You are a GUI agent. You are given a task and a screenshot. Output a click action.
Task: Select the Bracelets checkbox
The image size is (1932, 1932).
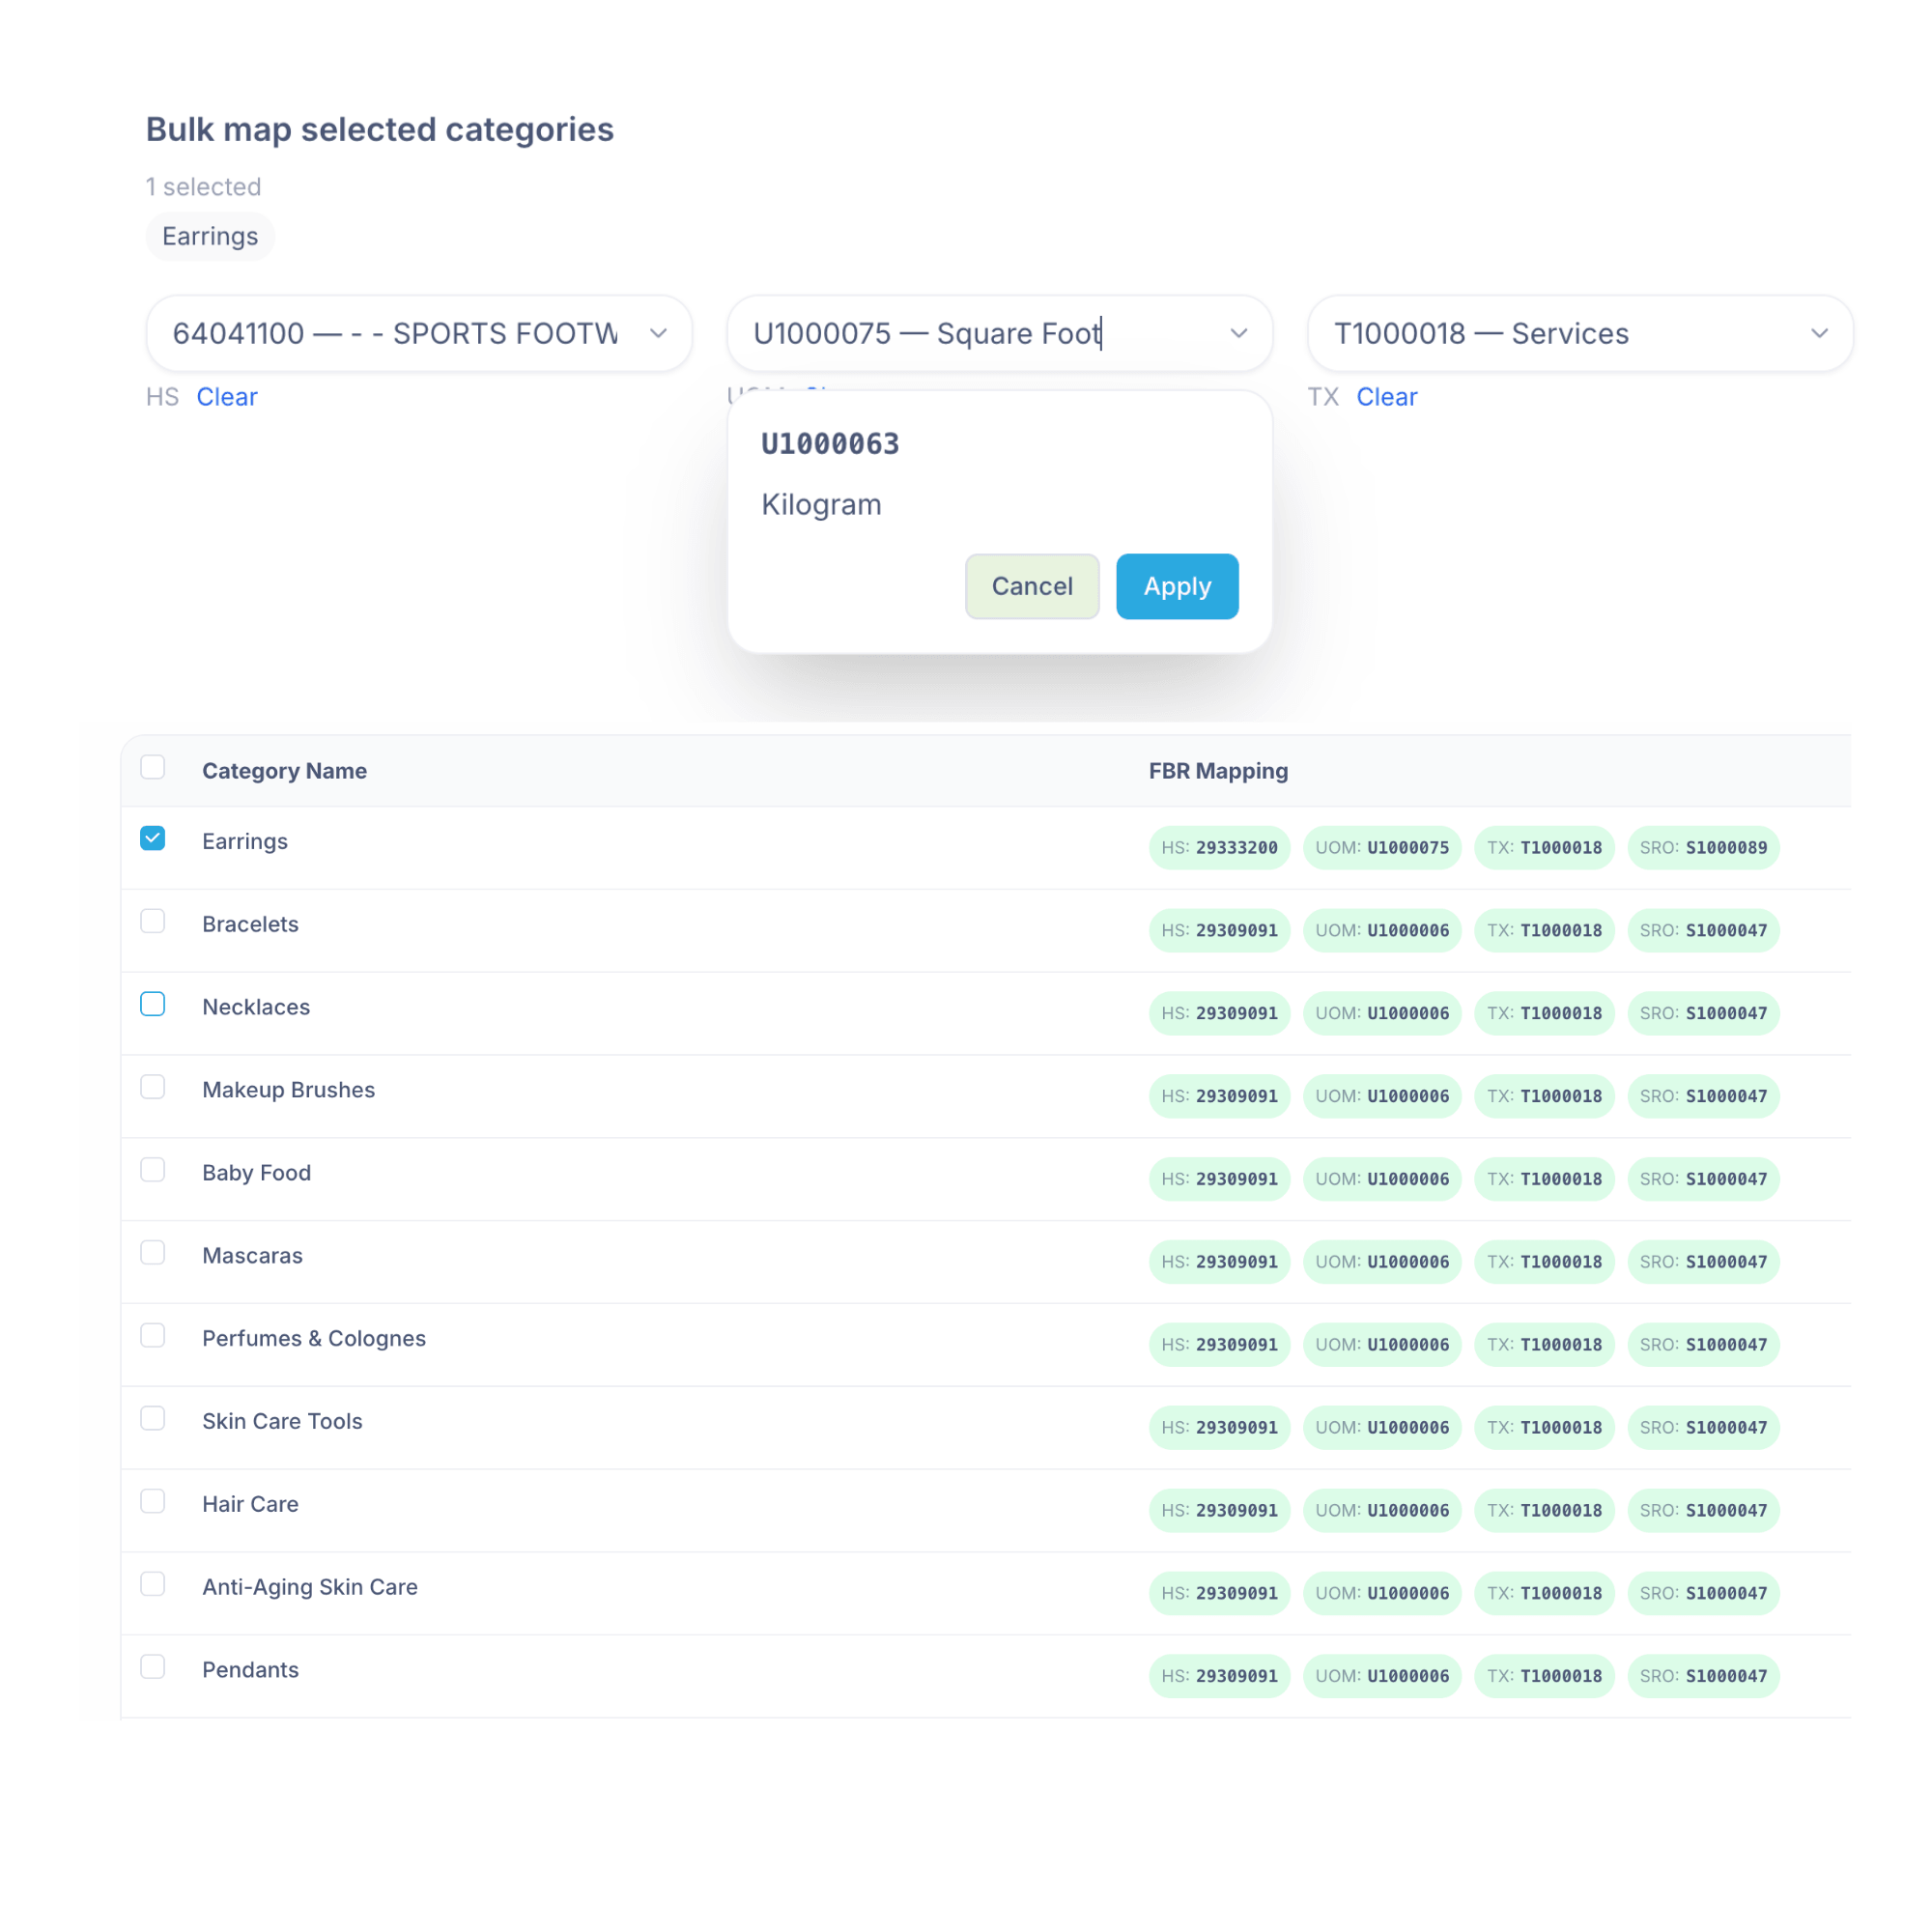[x=152, y=920]
